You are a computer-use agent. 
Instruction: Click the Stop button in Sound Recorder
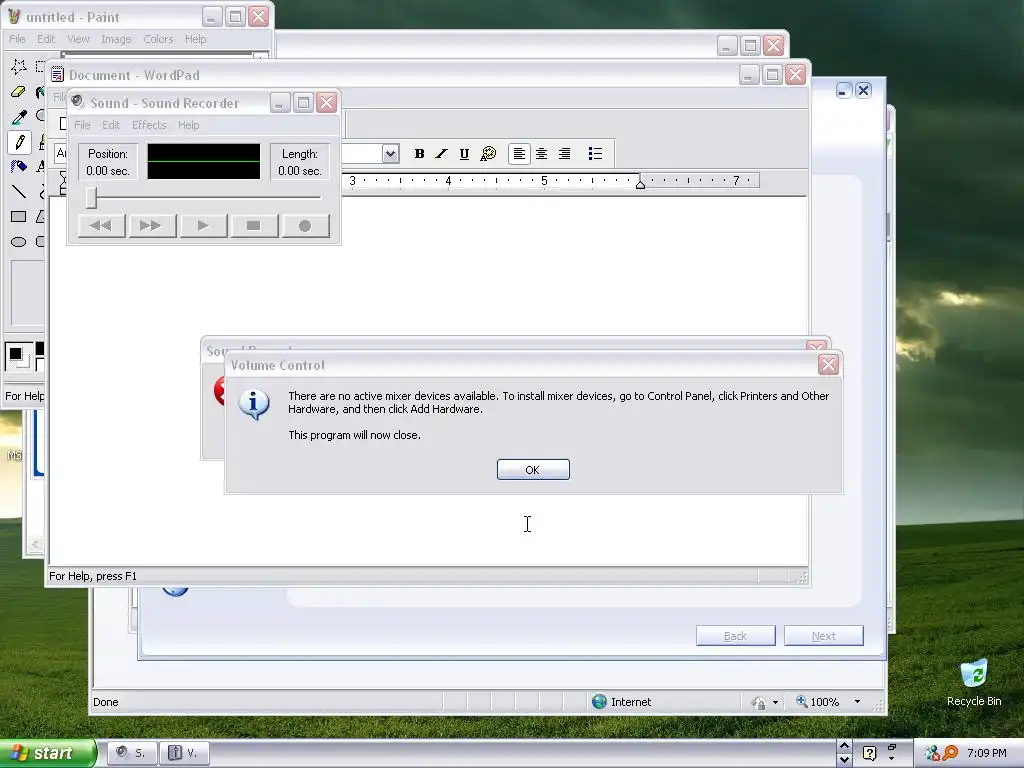click(253, 226)
